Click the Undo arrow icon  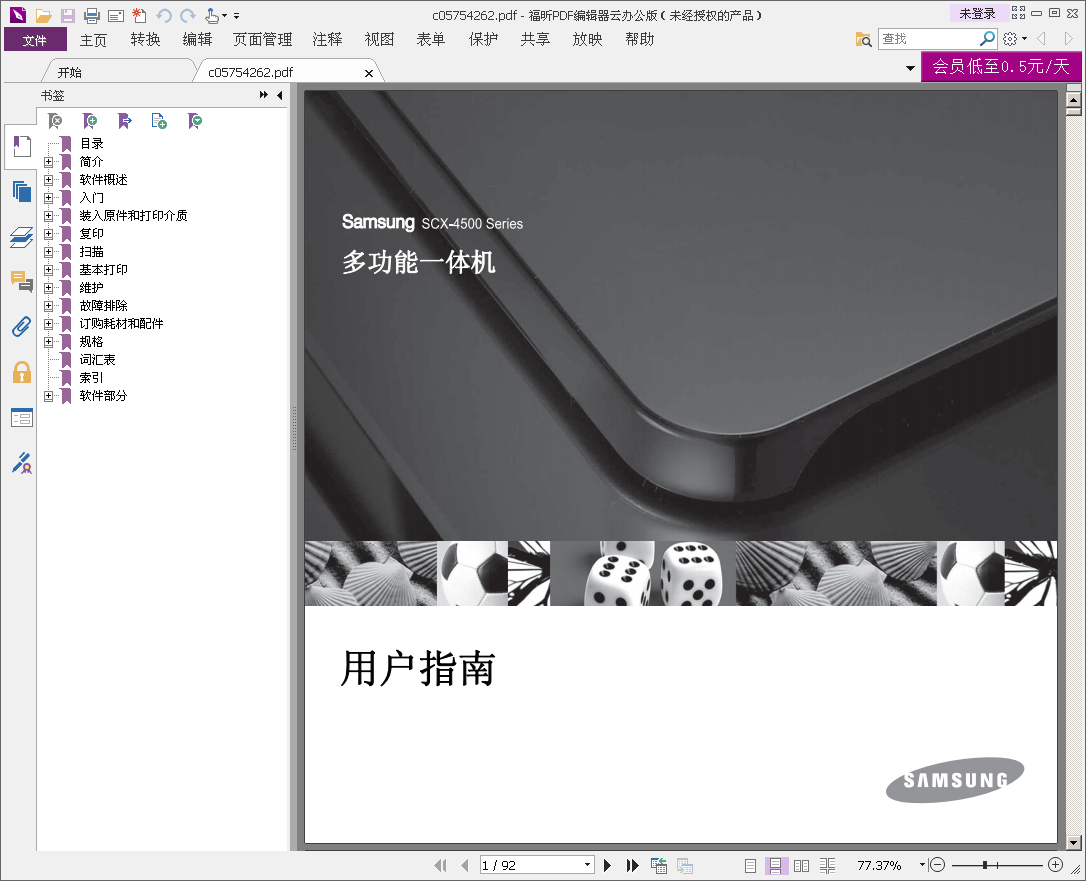[x=164, y=15]
